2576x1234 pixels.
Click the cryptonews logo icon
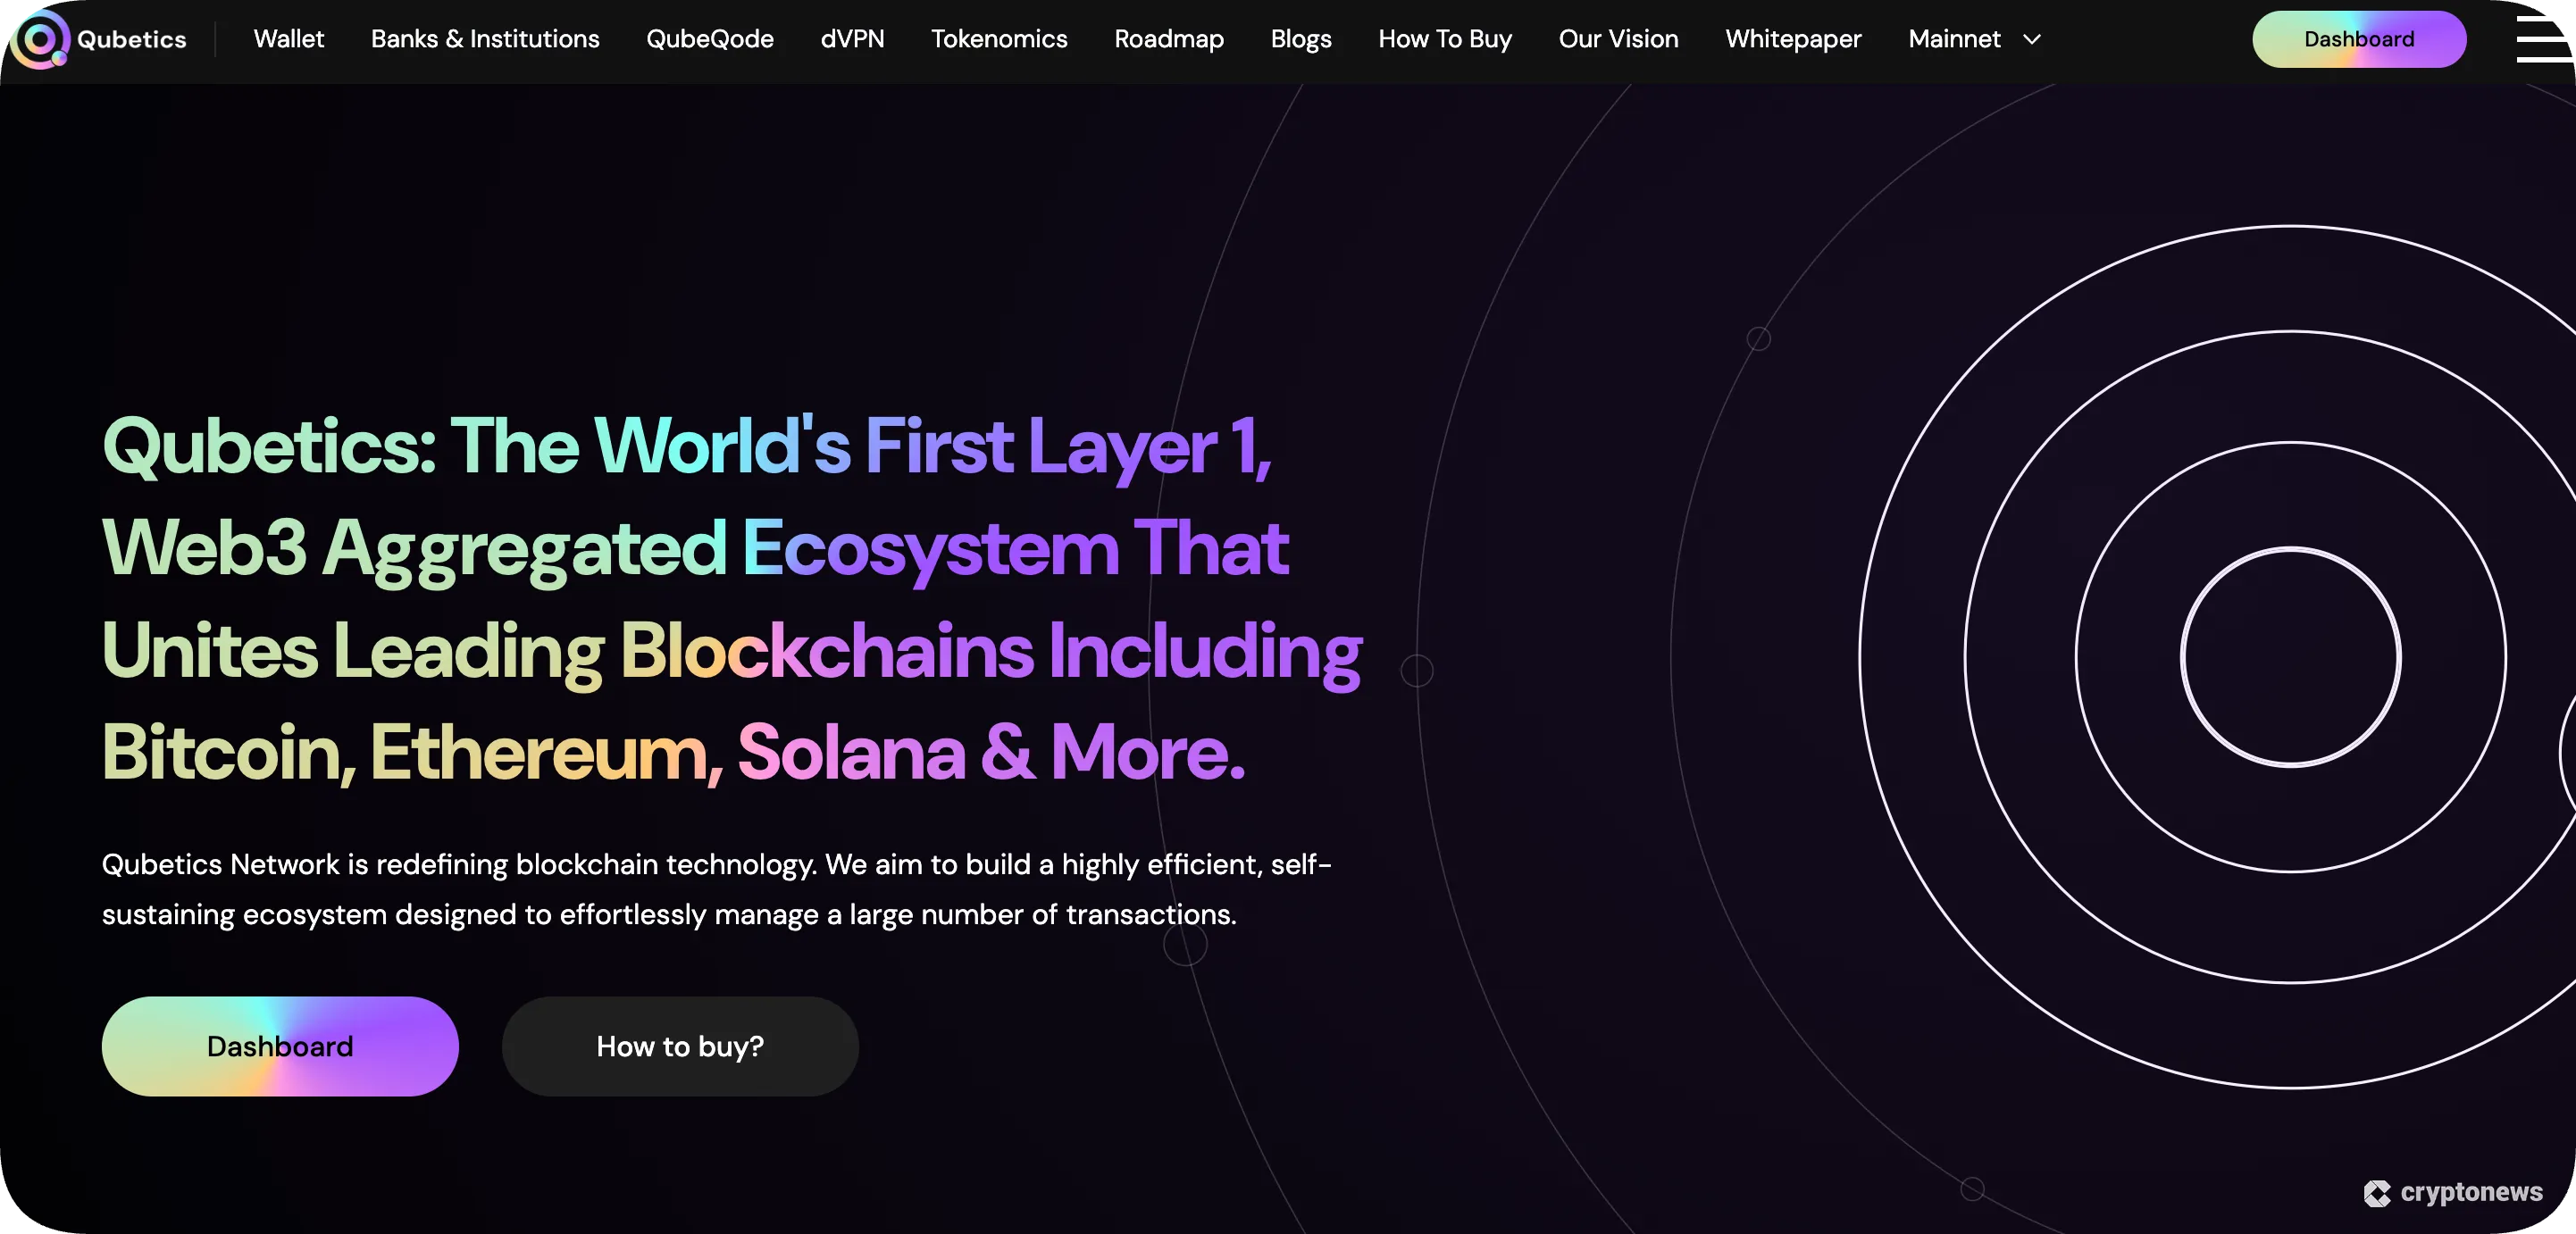point(2378,1192)
